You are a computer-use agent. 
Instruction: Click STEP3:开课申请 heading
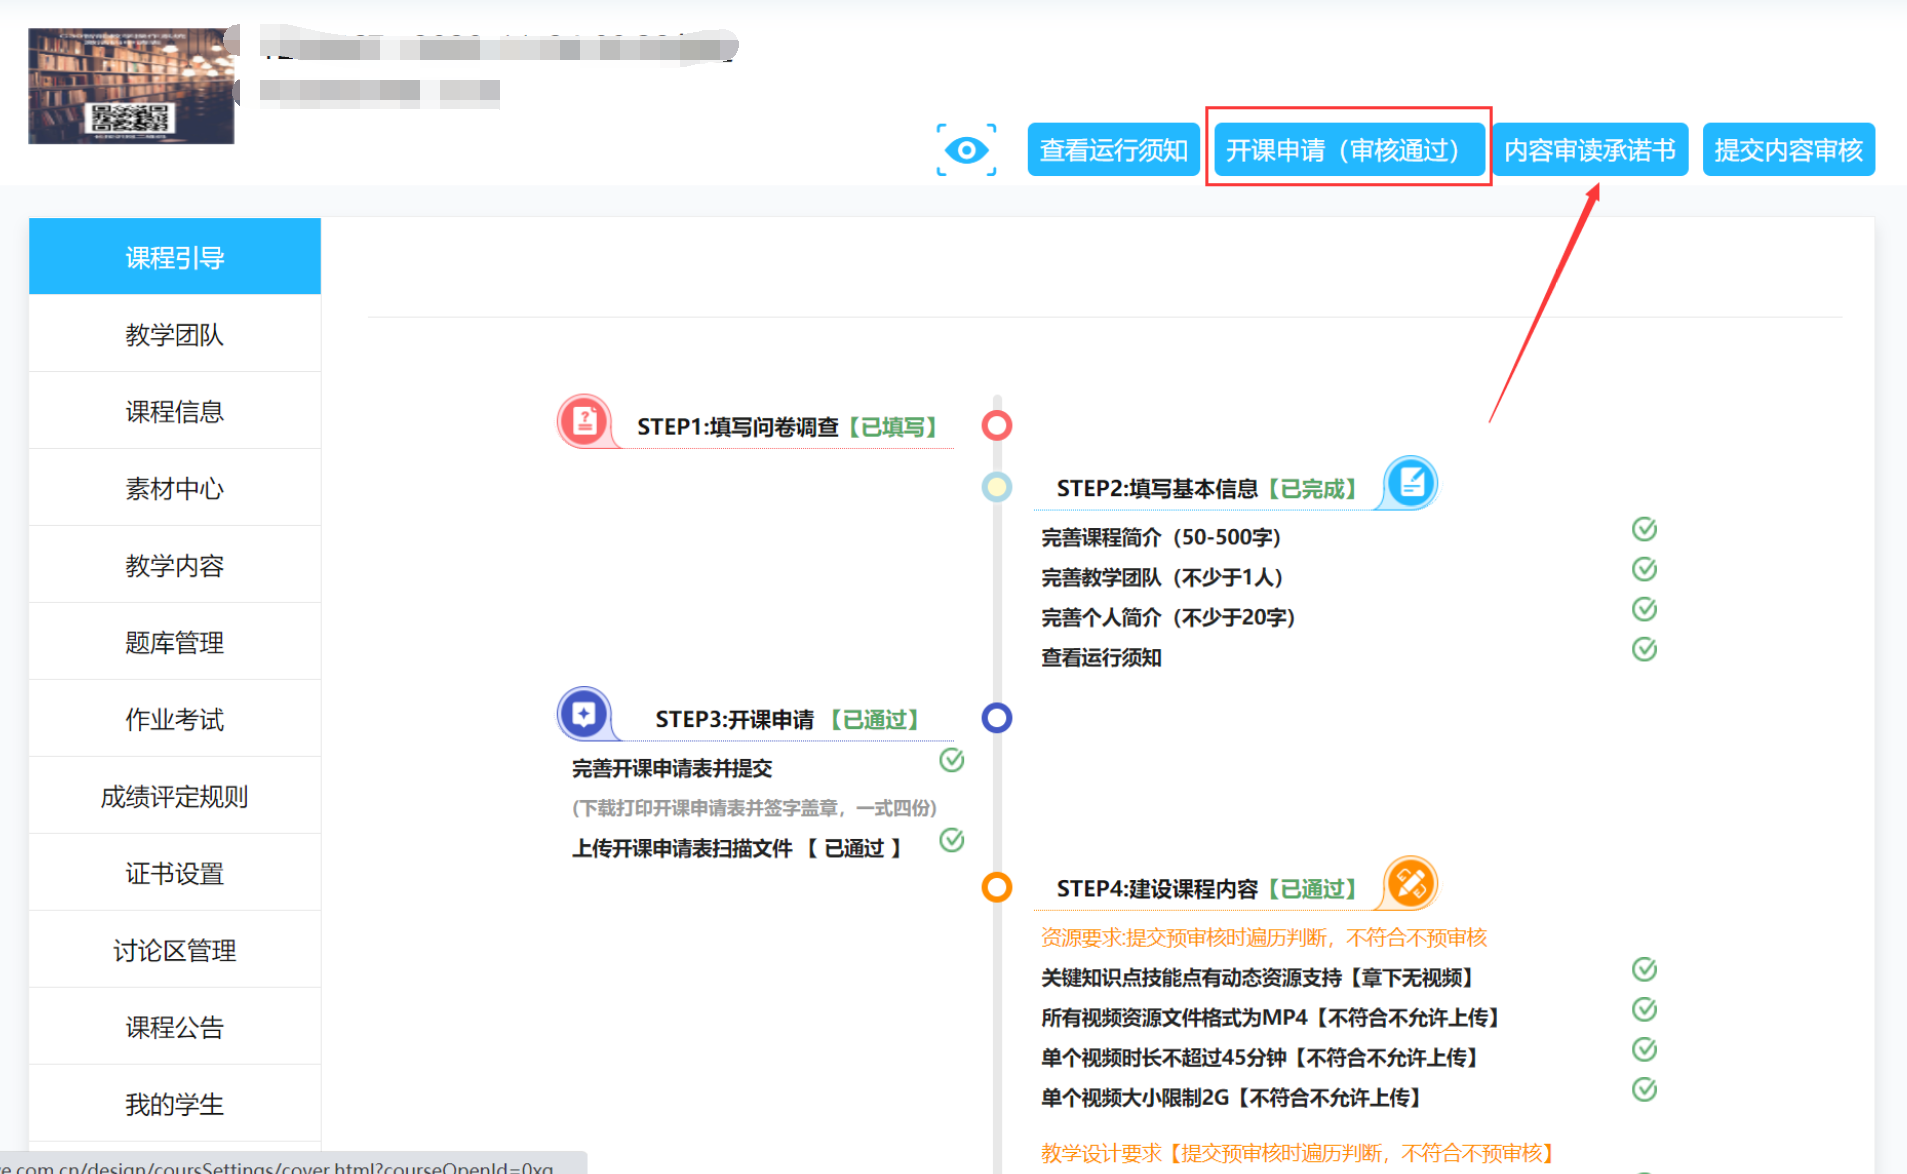[x=735, y=719]
